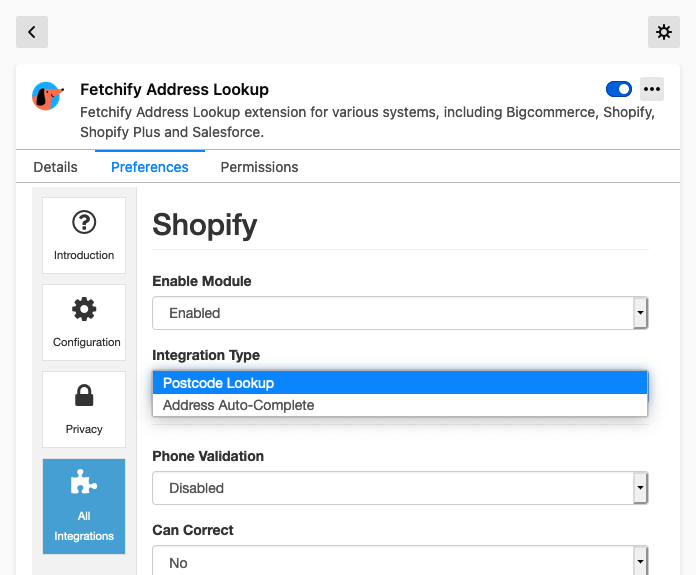Switch to the Details tab
The height and width of the screenshot is (575, 696).
pos(55,167)
